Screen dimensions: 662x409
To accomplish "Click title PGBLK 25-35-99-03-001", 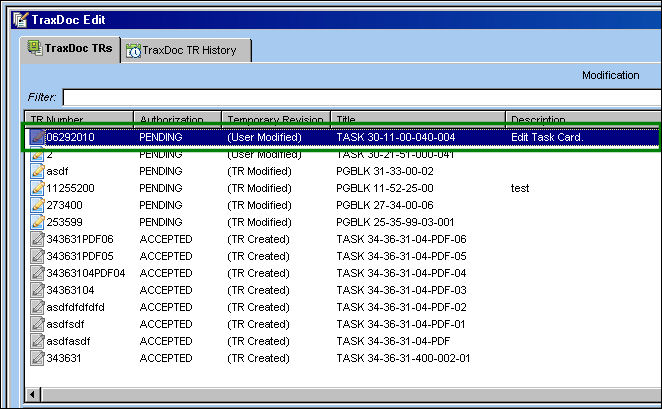I will tap(395, 222).
